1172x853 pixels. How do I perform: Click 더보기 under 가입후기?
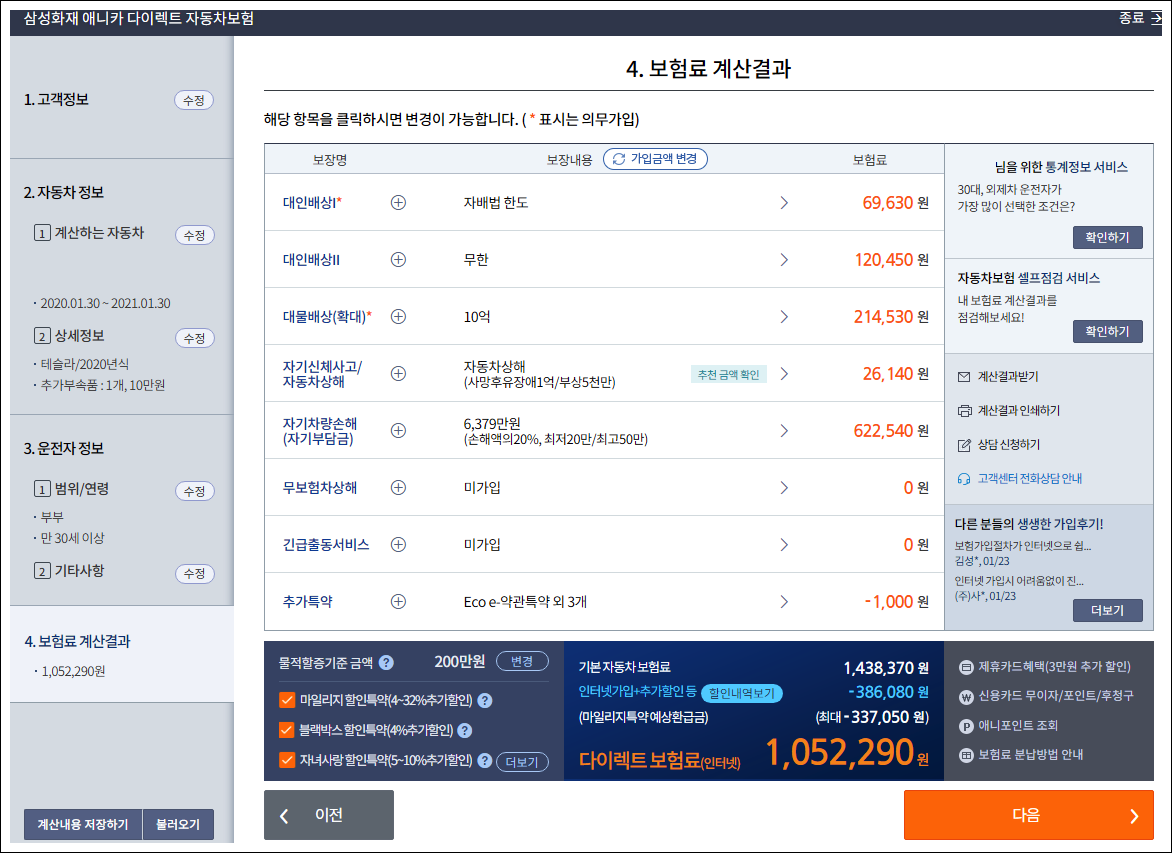click(1107, 610)
